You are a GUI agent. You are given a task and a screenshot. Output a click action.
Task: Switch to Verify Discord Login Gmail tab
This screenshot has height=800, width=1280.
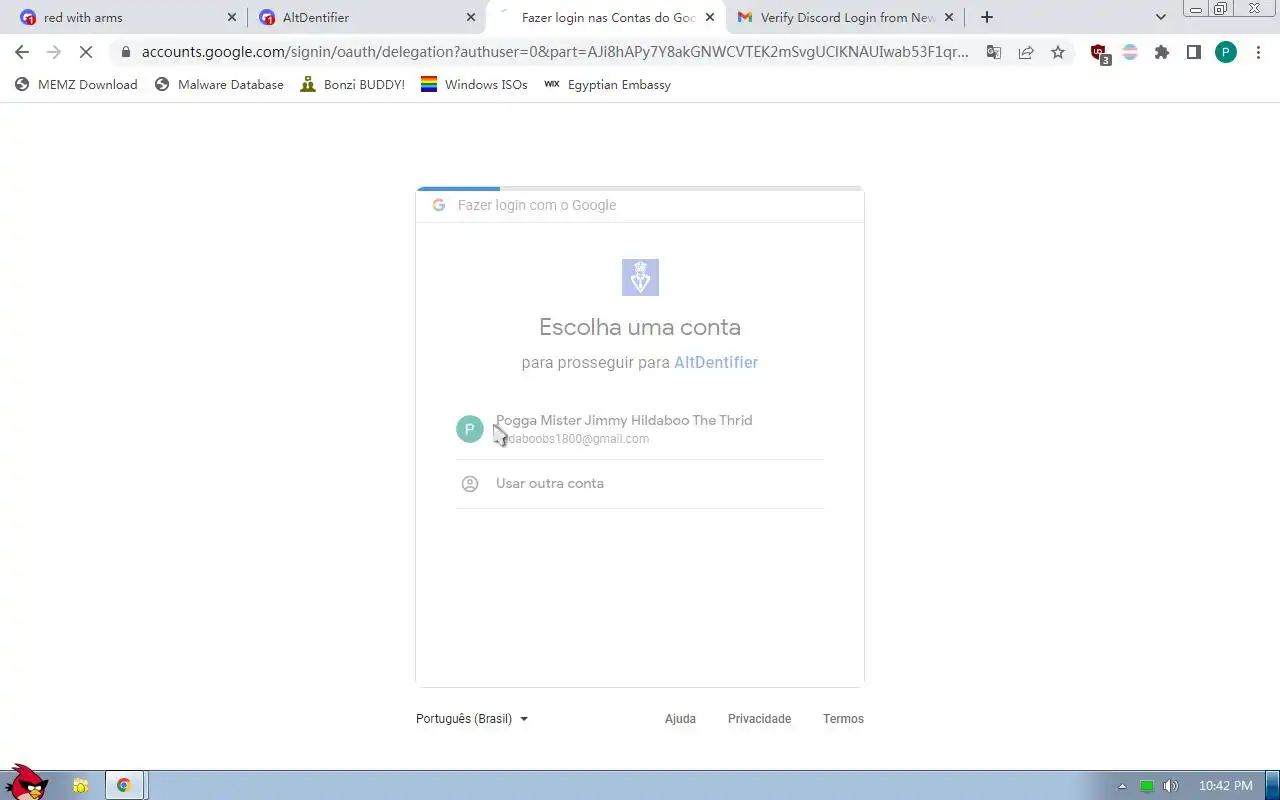coord(846,17)
